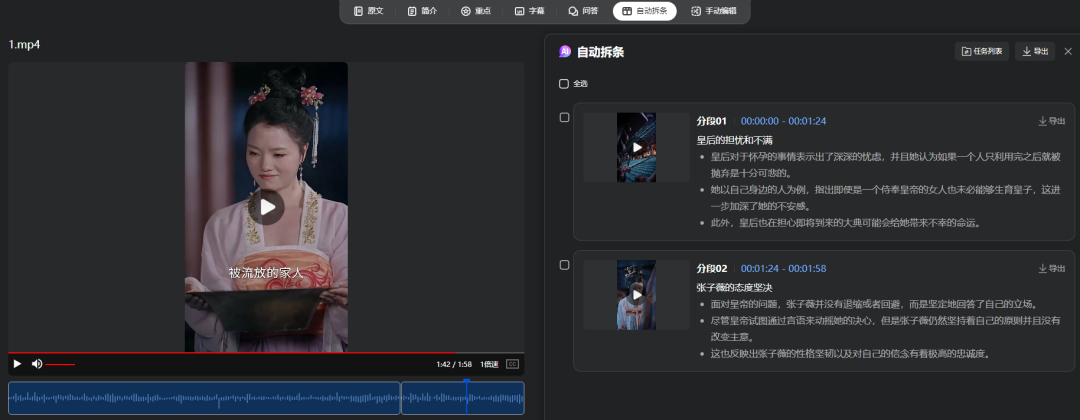The height and width of the screenshot is (420, 1080).
Task: Tick the checkbox for 分段01
Action: 564,118
